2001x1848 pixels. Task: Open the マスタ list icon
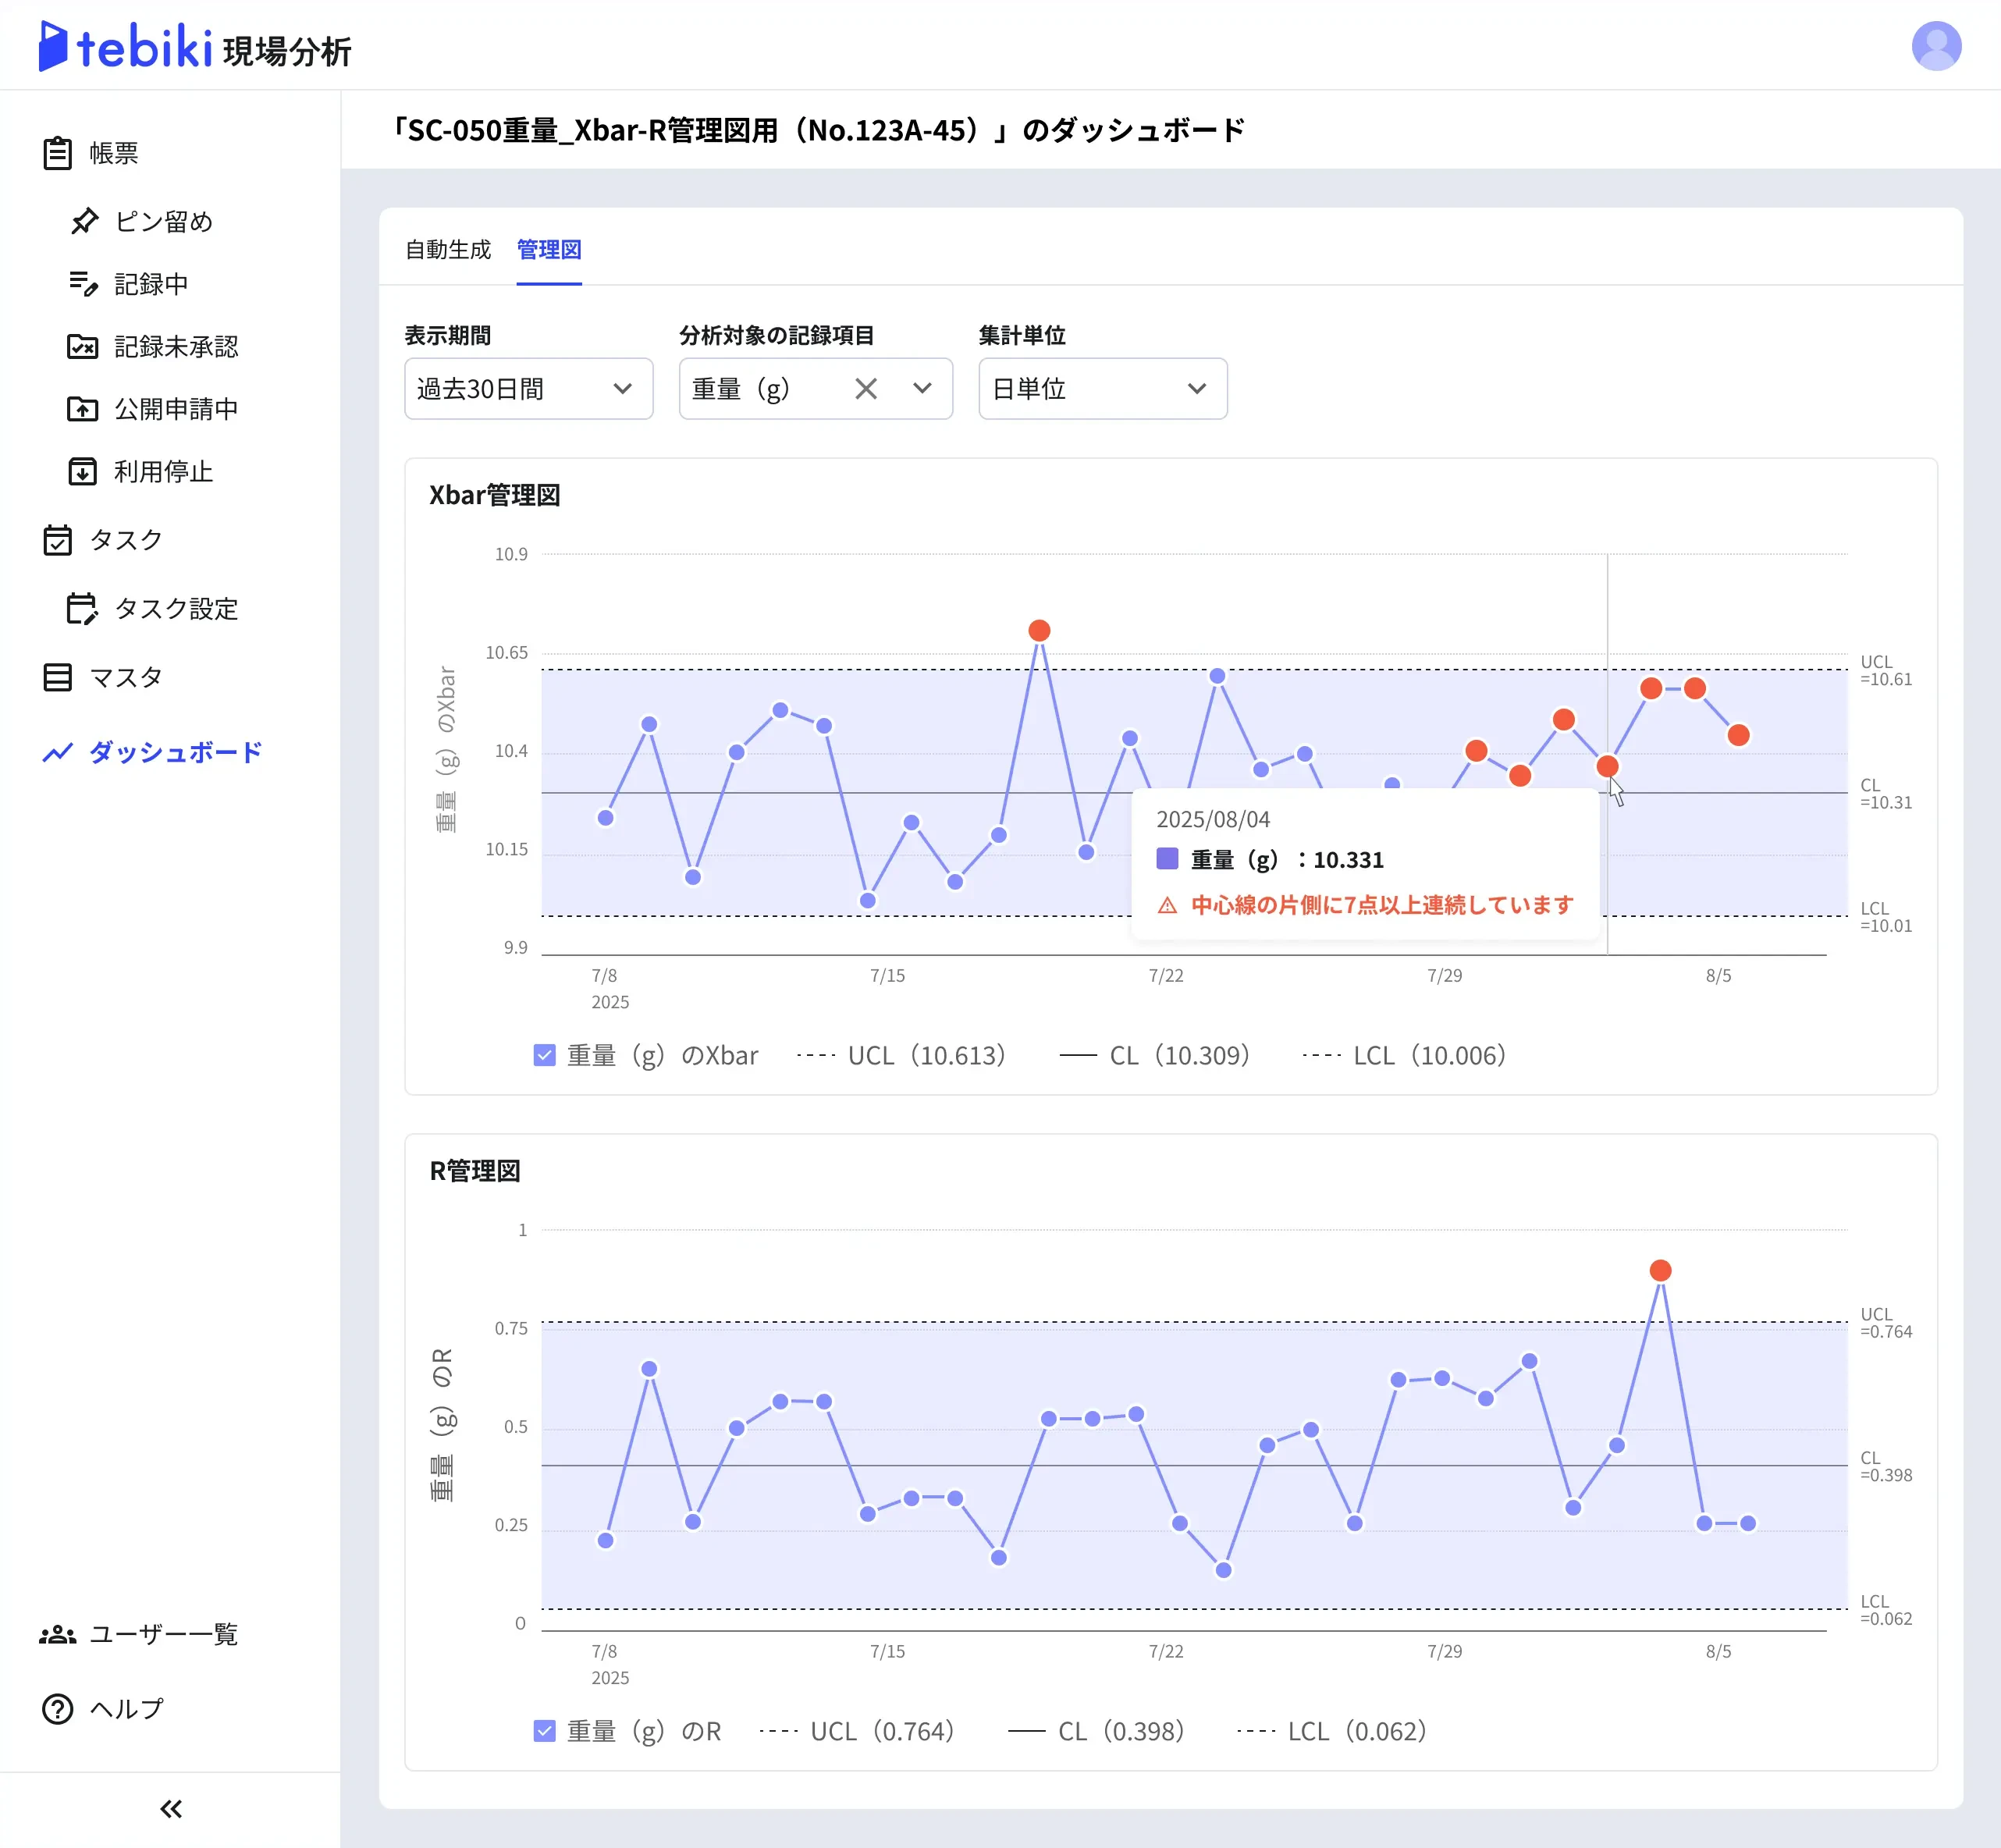point(57,677)
